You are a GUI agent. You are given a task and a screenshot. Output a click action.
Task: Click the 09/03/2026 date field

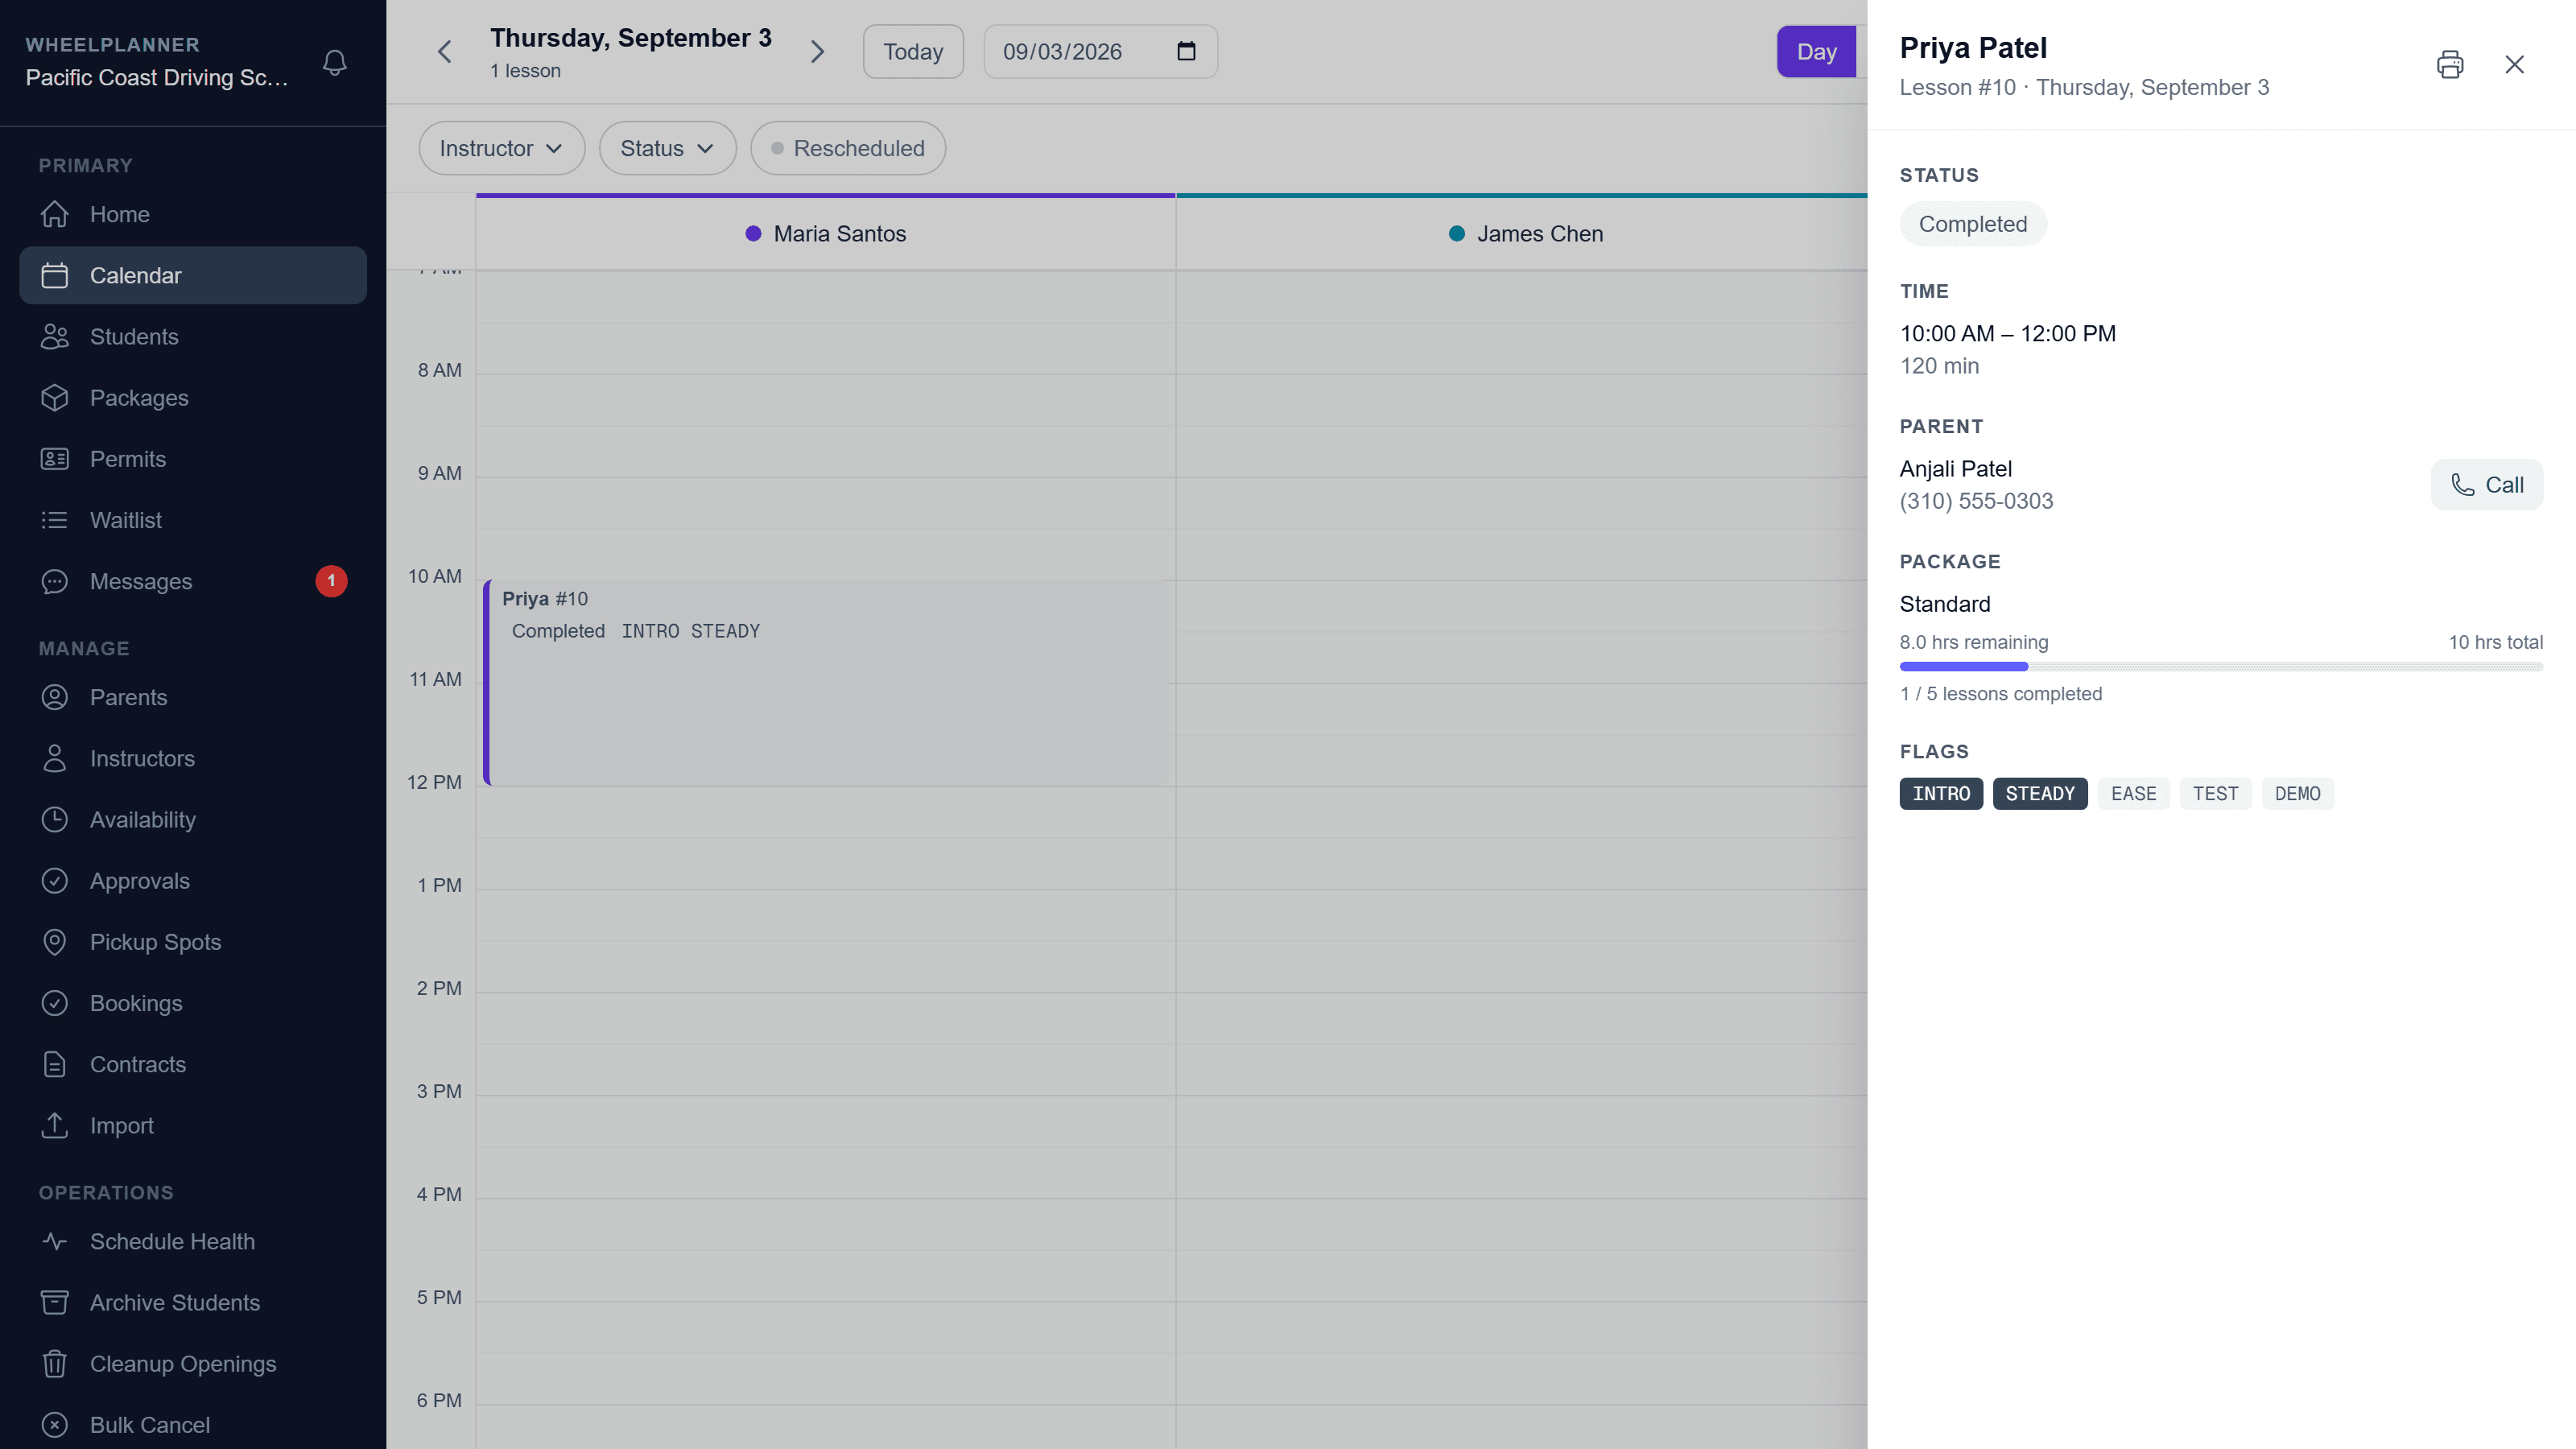1100,51
